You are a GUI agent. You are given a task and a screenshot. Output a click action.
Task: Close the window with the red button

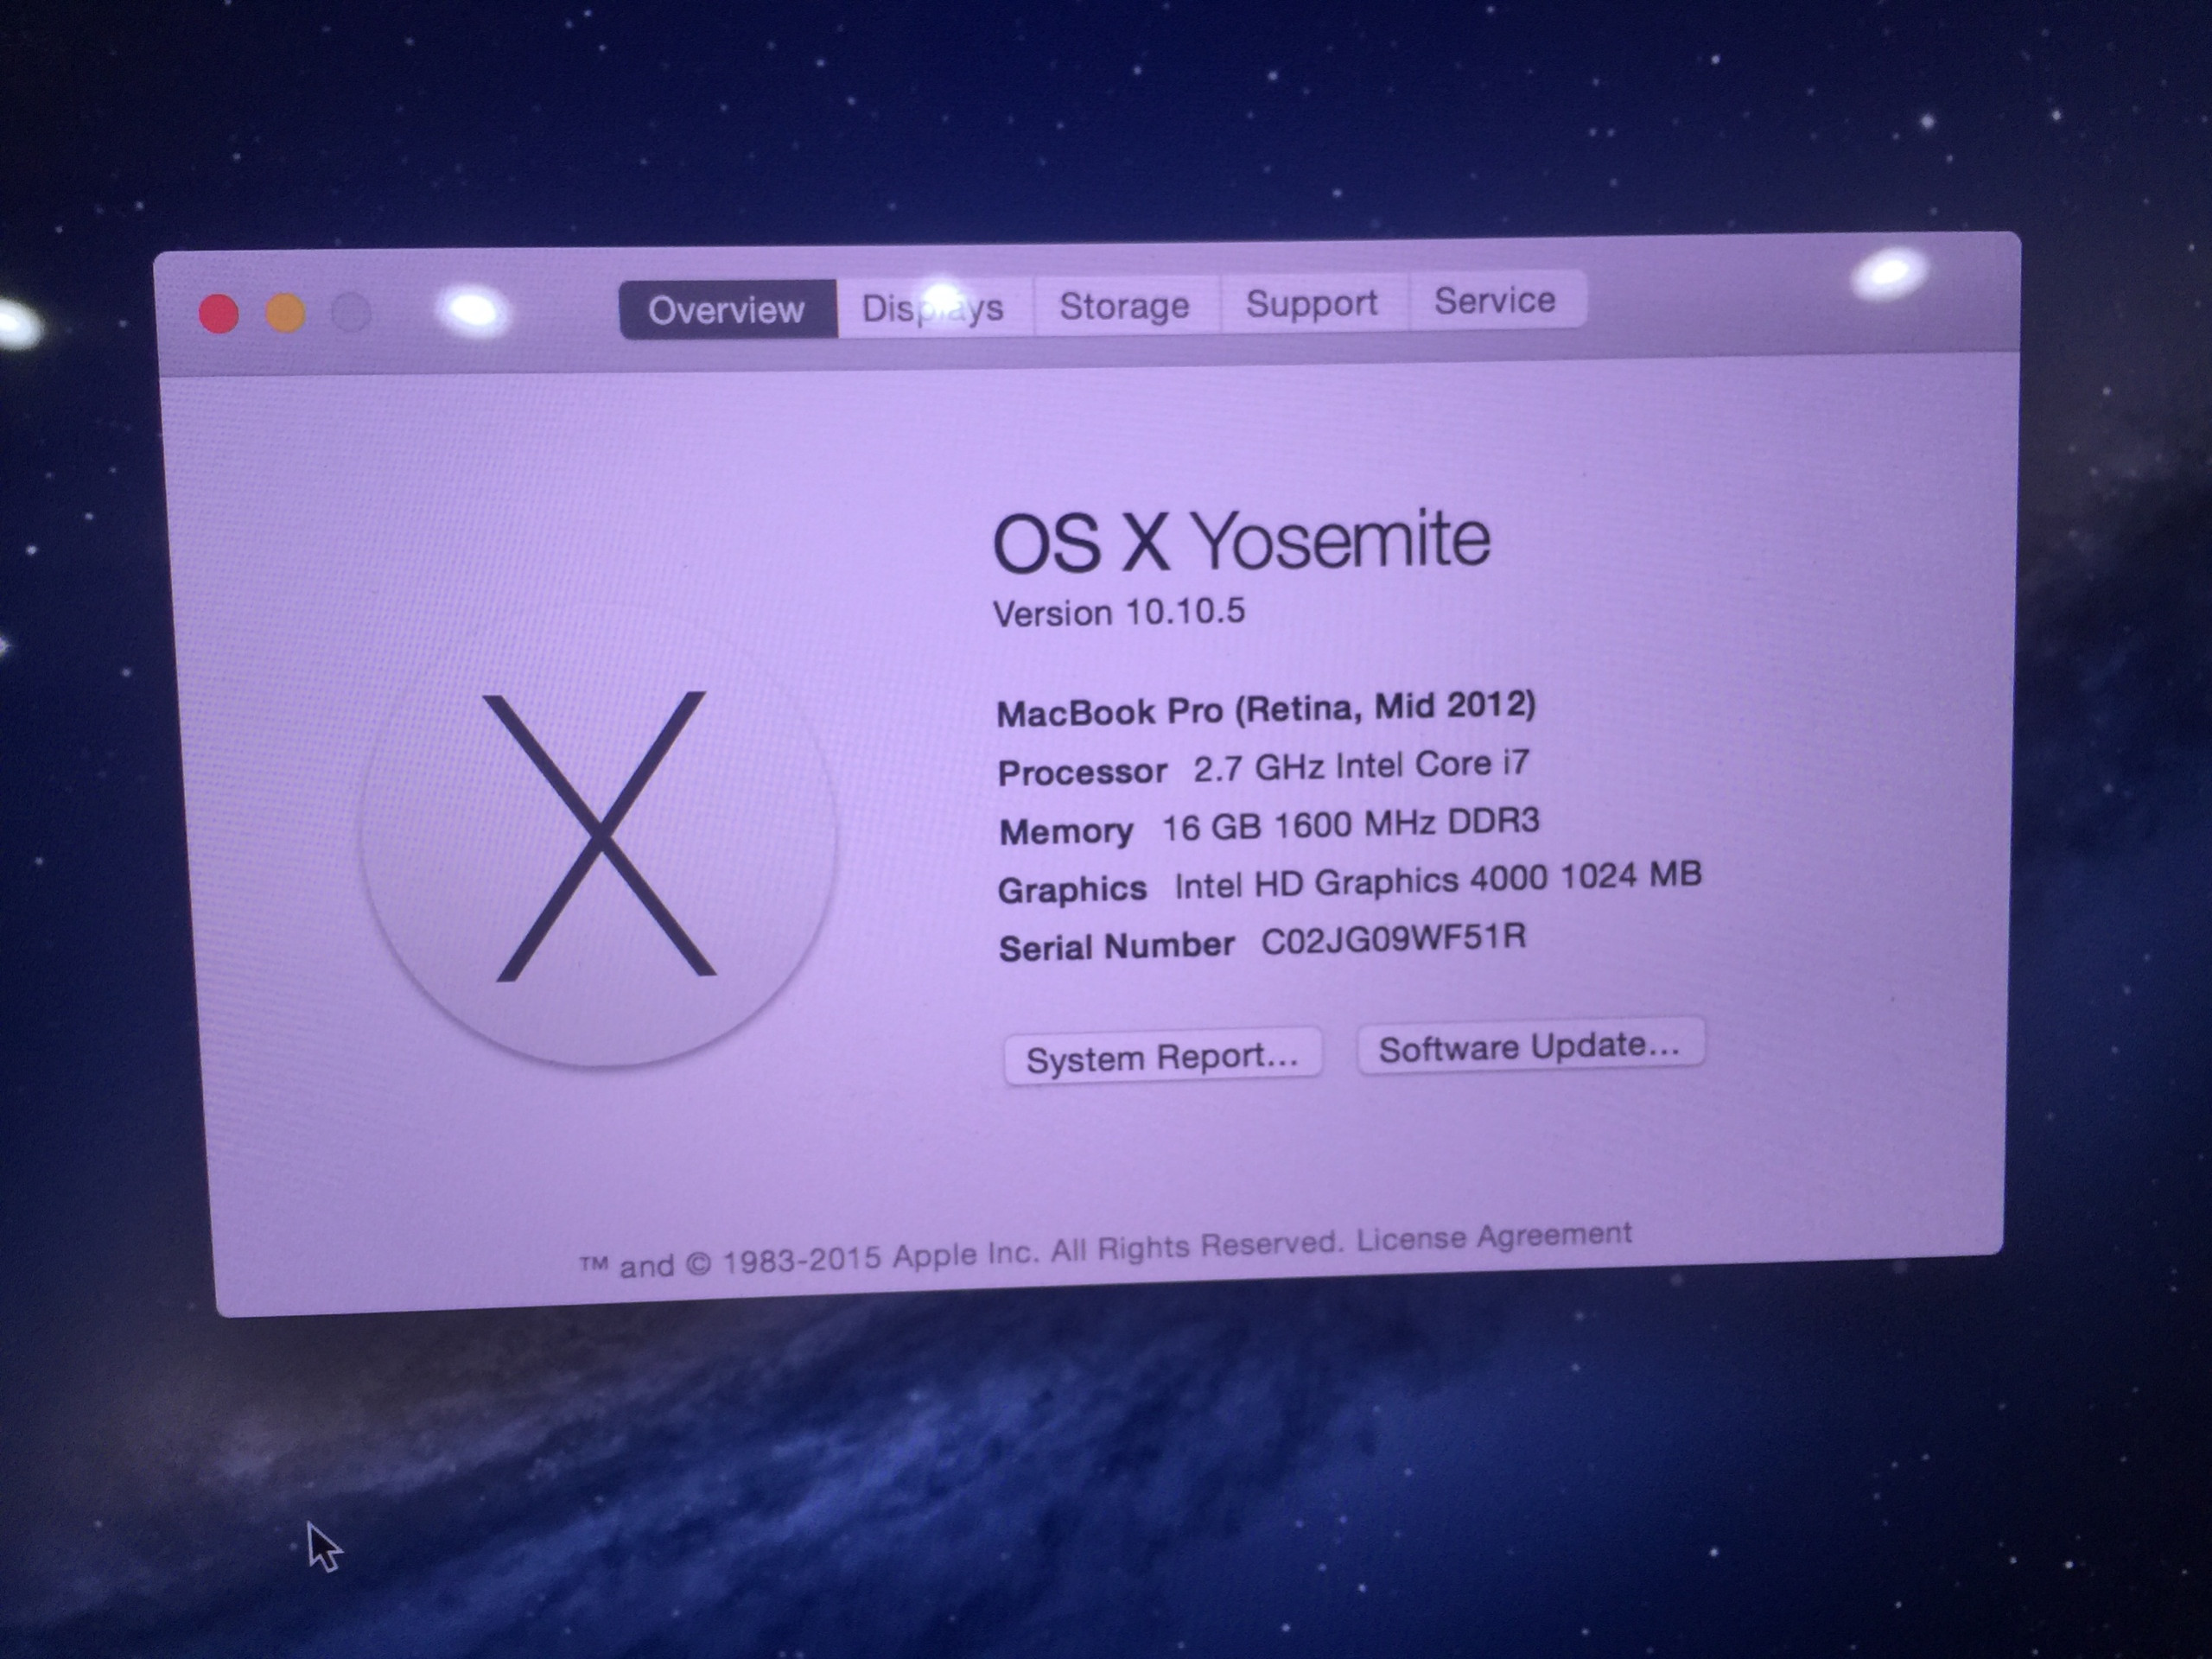[219, 314]
